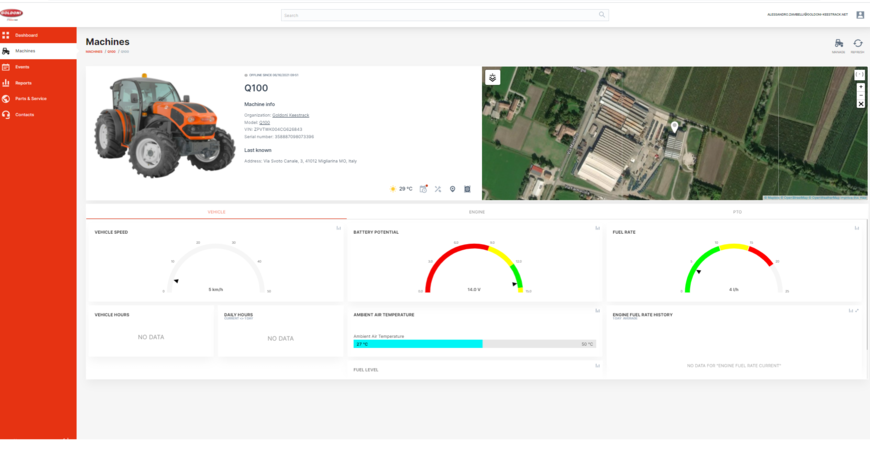
Task: Click the Refresh icon at top right
Action: pyautogui.click(x=857, y=44)
